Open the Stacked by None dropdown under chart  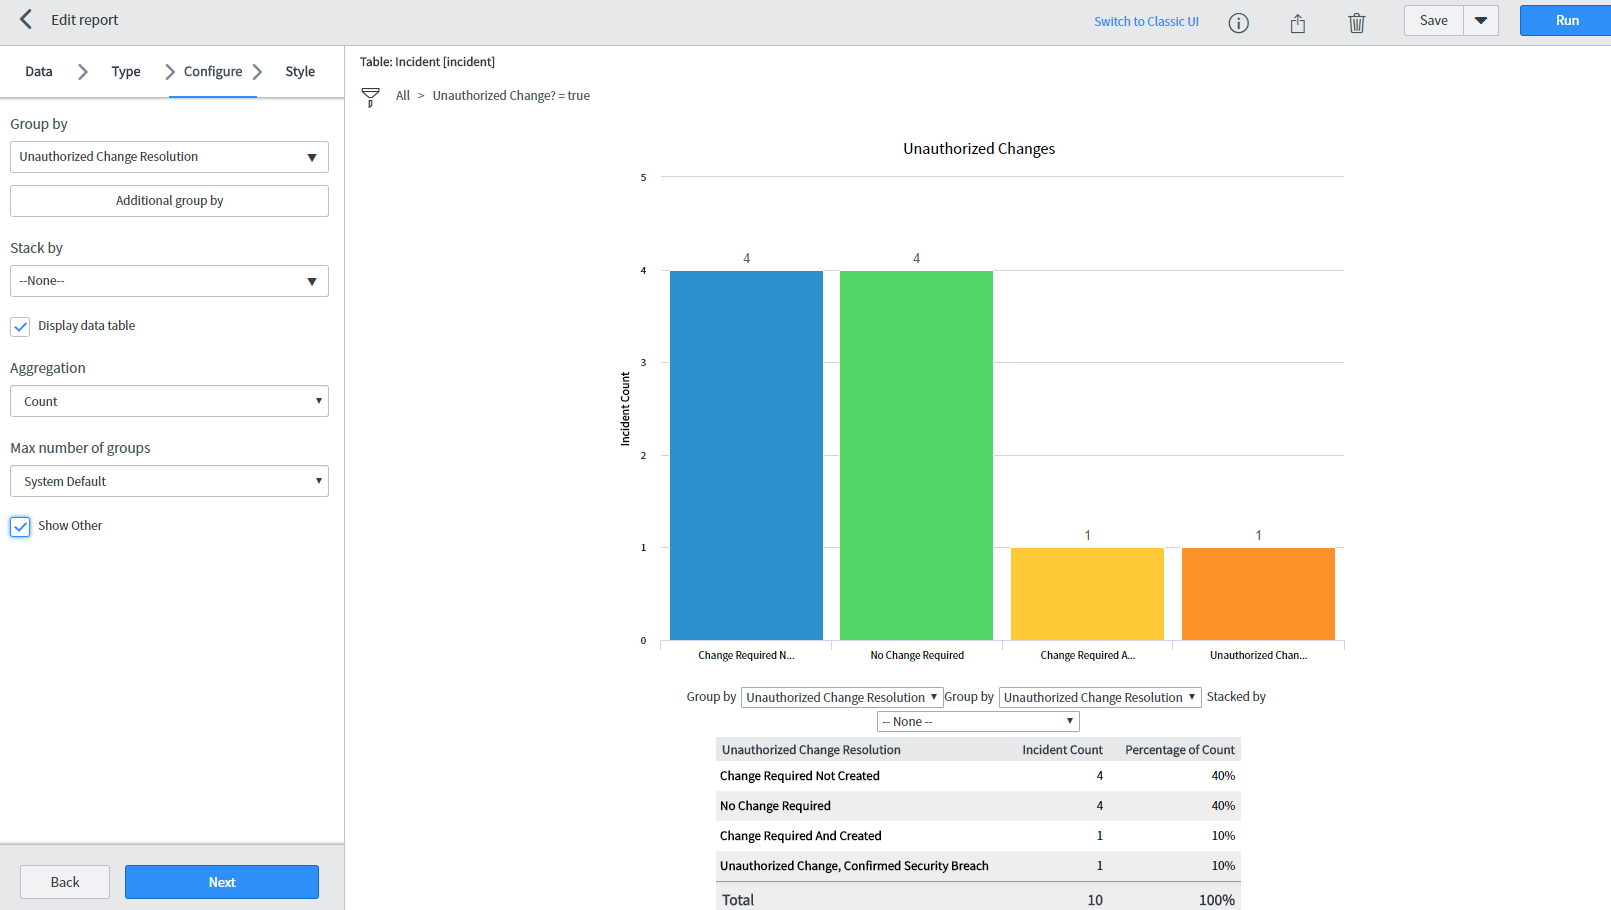click(978, 721)
